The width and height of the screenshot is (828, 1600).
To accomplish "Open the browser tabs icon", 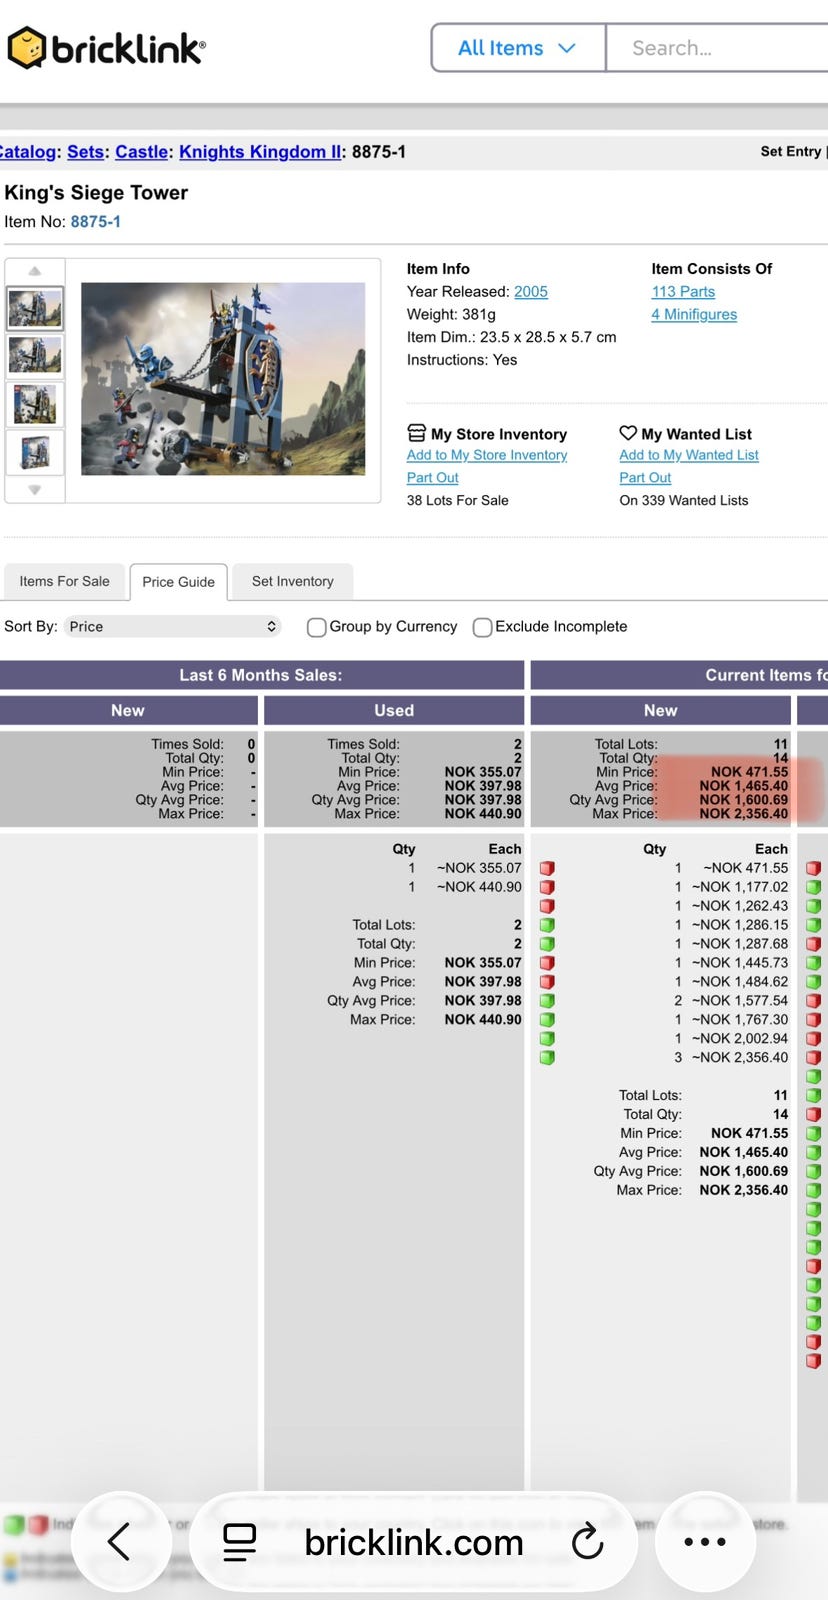I will coord(239,1541).
